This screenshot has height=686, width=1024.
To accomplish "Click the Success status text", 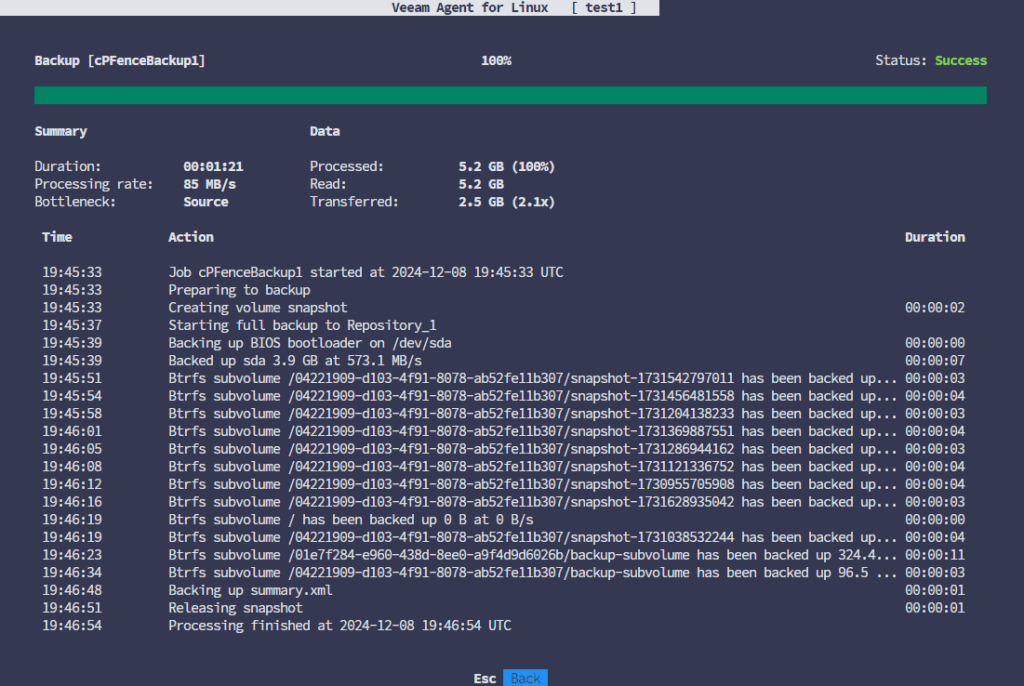I will tap(960, 61).
